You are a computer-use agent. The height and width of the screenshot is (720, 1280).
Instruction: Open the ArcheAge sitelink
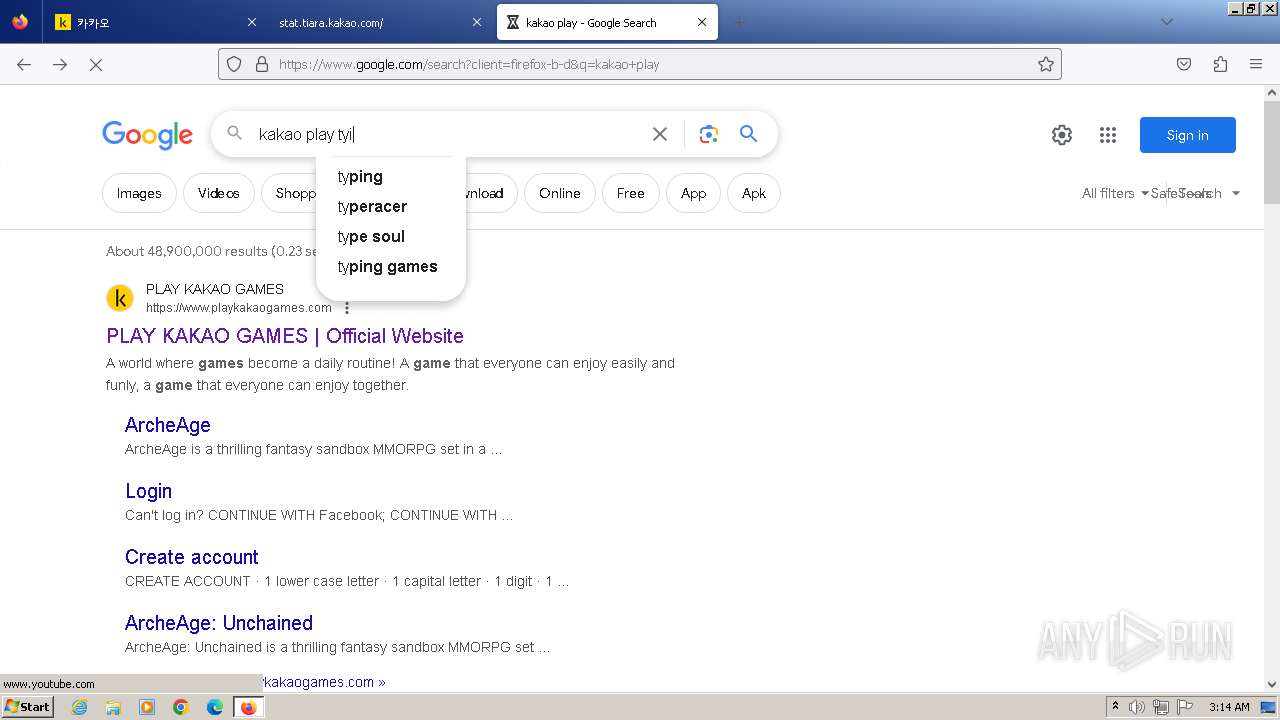coord(168,425)
